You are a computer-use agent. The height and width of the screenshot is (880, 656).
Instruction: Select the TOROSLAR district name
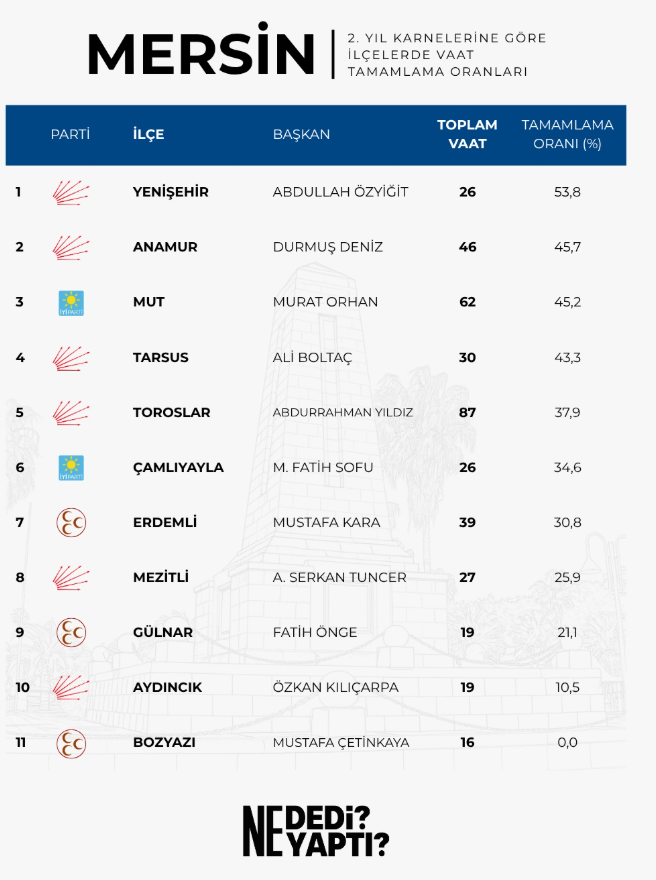point(172,412)
